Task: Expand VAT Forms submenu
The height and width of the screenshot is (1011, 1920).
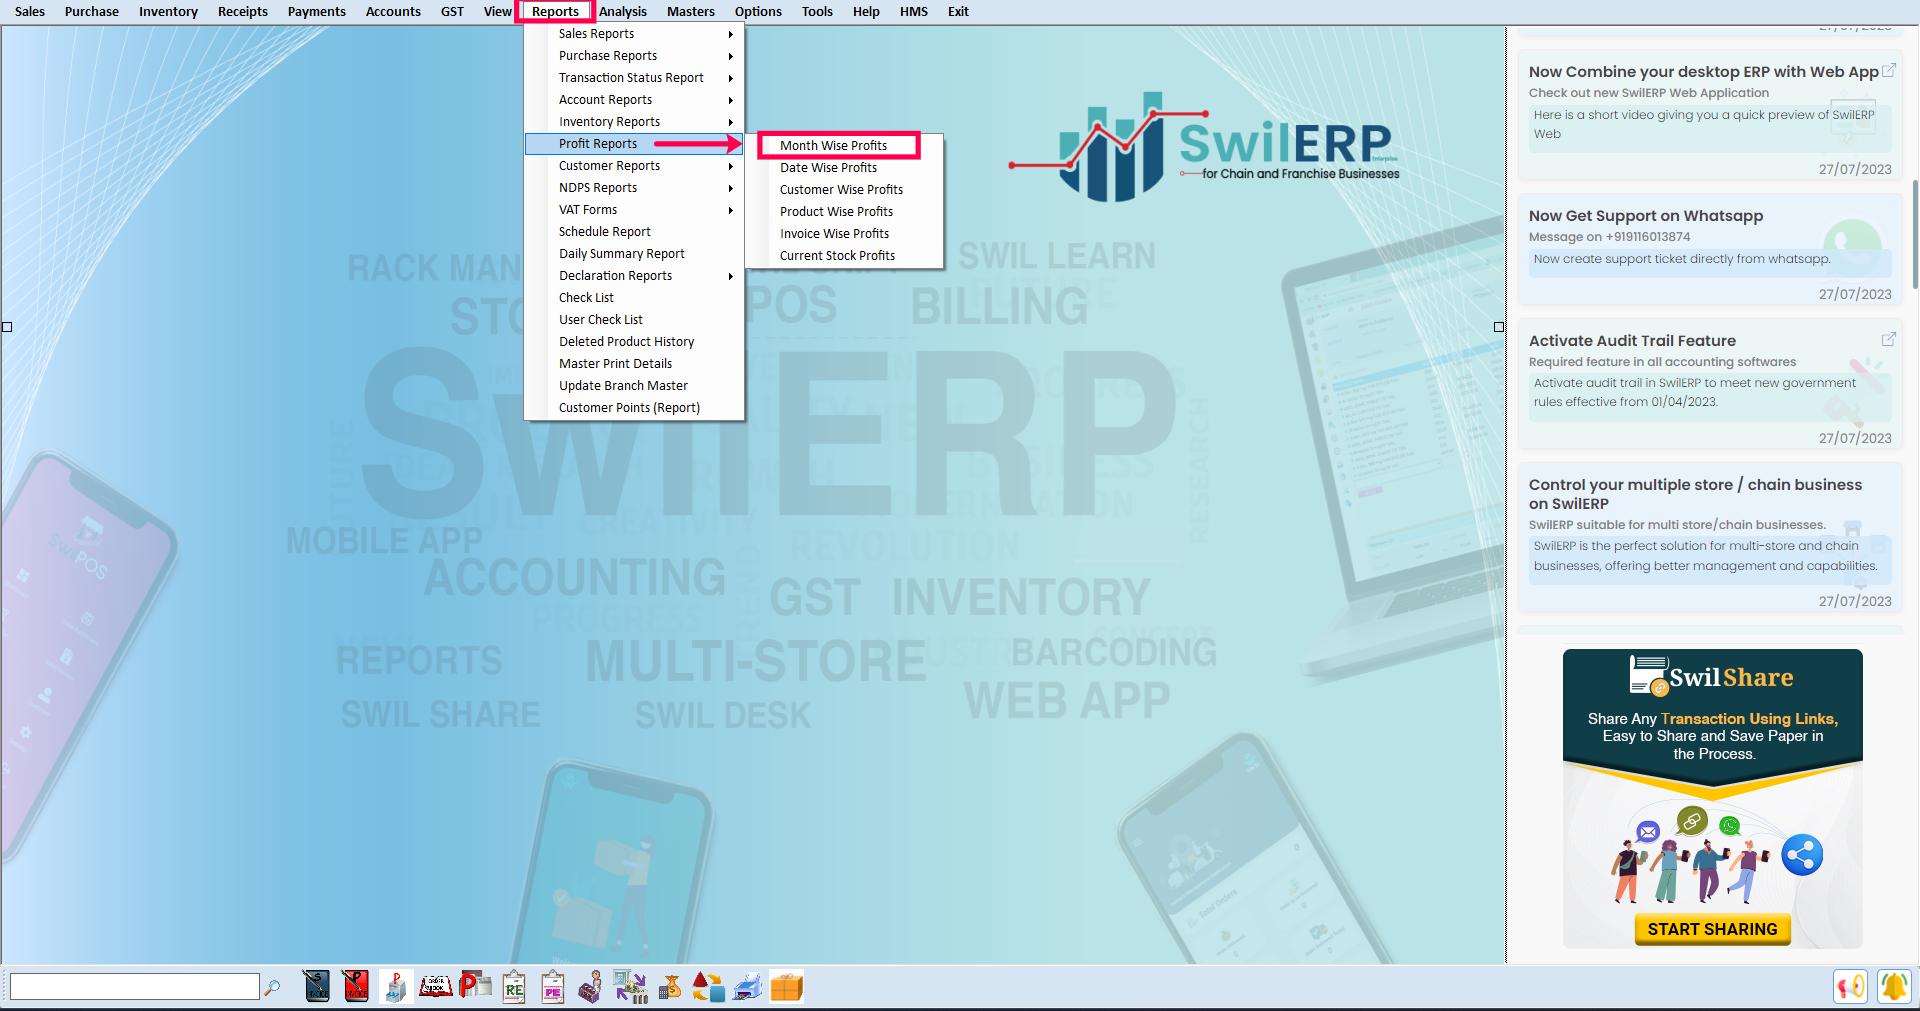Action: click(x=634, y=210)
